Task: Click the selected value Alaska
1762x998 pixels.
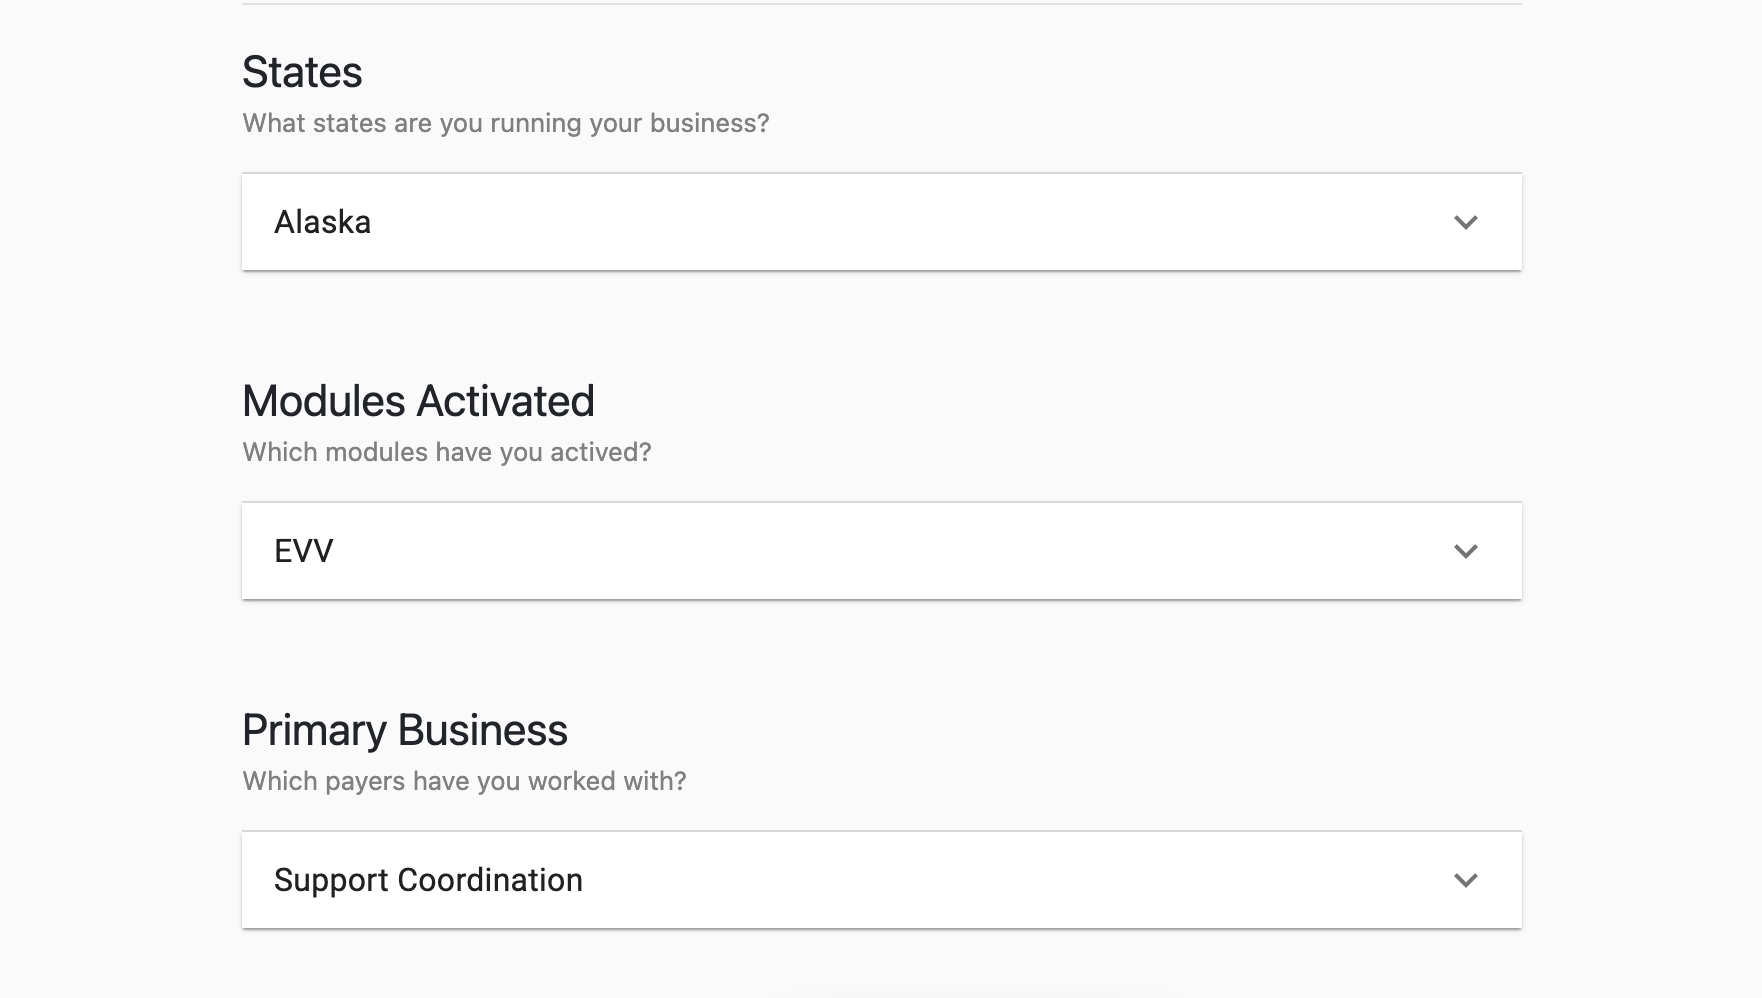Action: pyautogui.click(x=322, y=222)
